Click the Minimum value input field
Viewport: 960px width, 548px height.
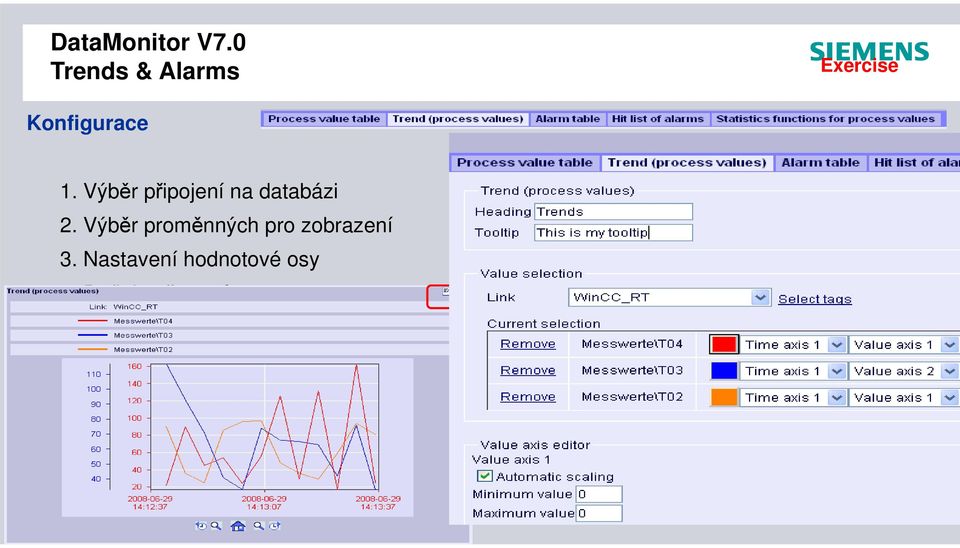coord(599,494)
